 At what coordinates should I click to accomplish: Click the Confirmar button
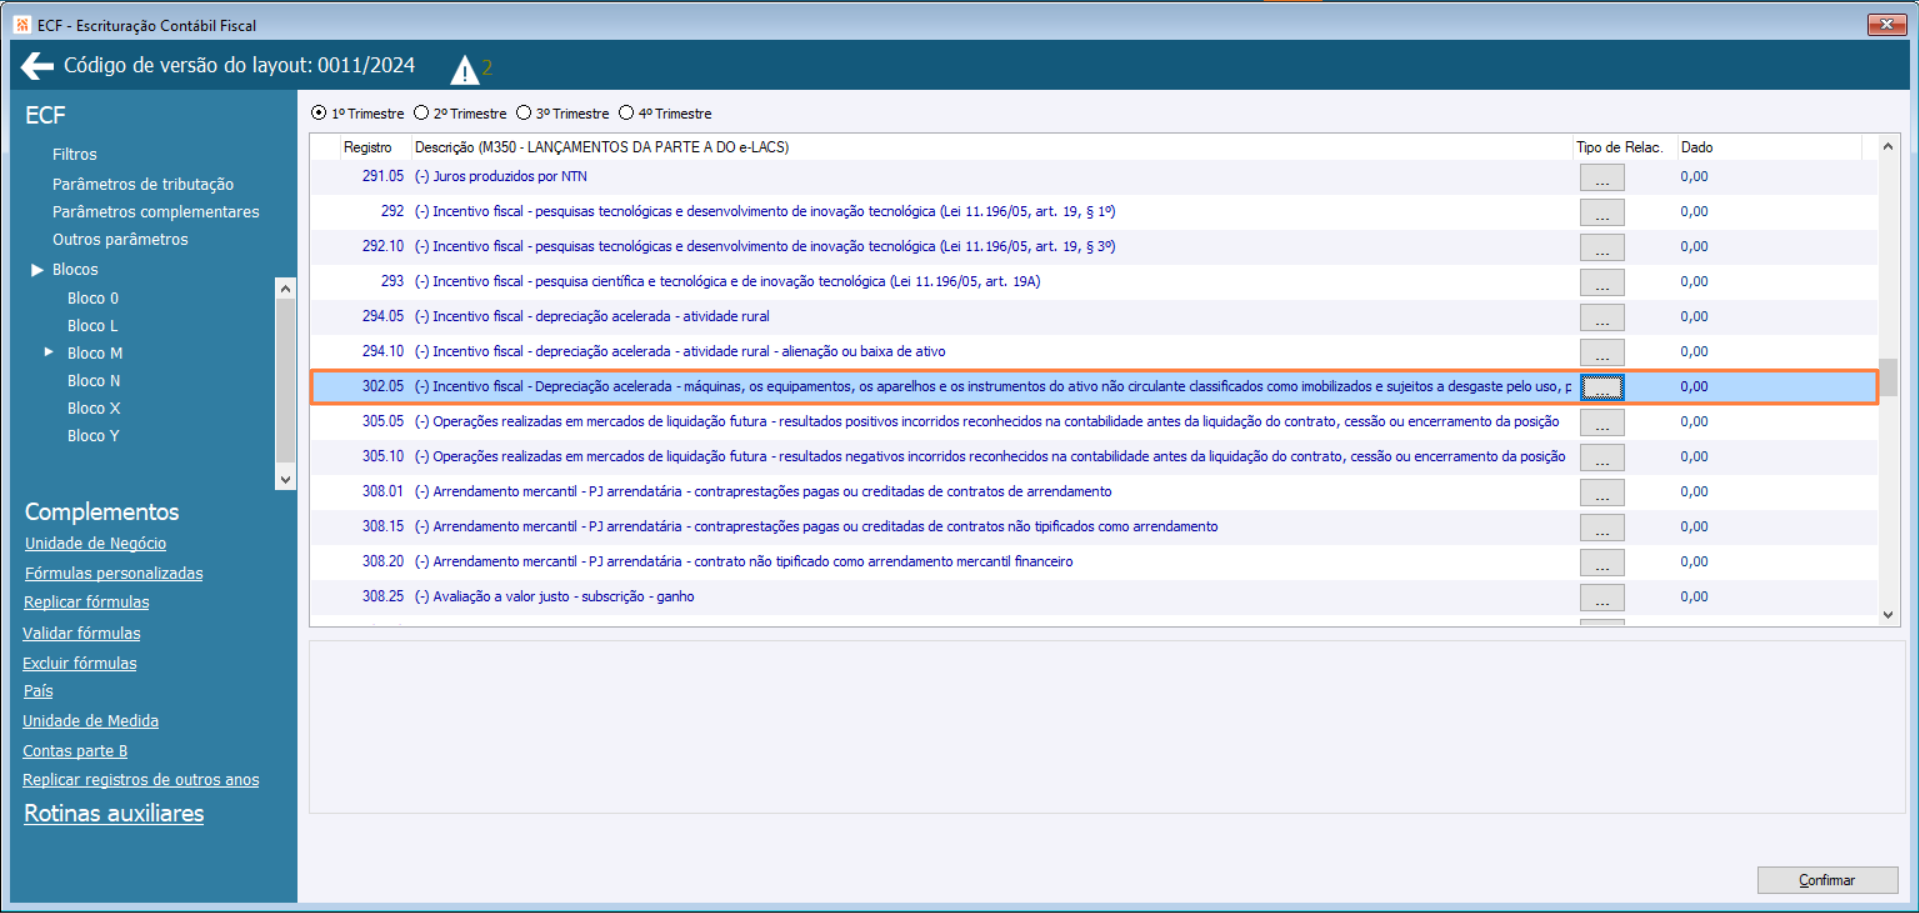click(x=1827, y=880)
